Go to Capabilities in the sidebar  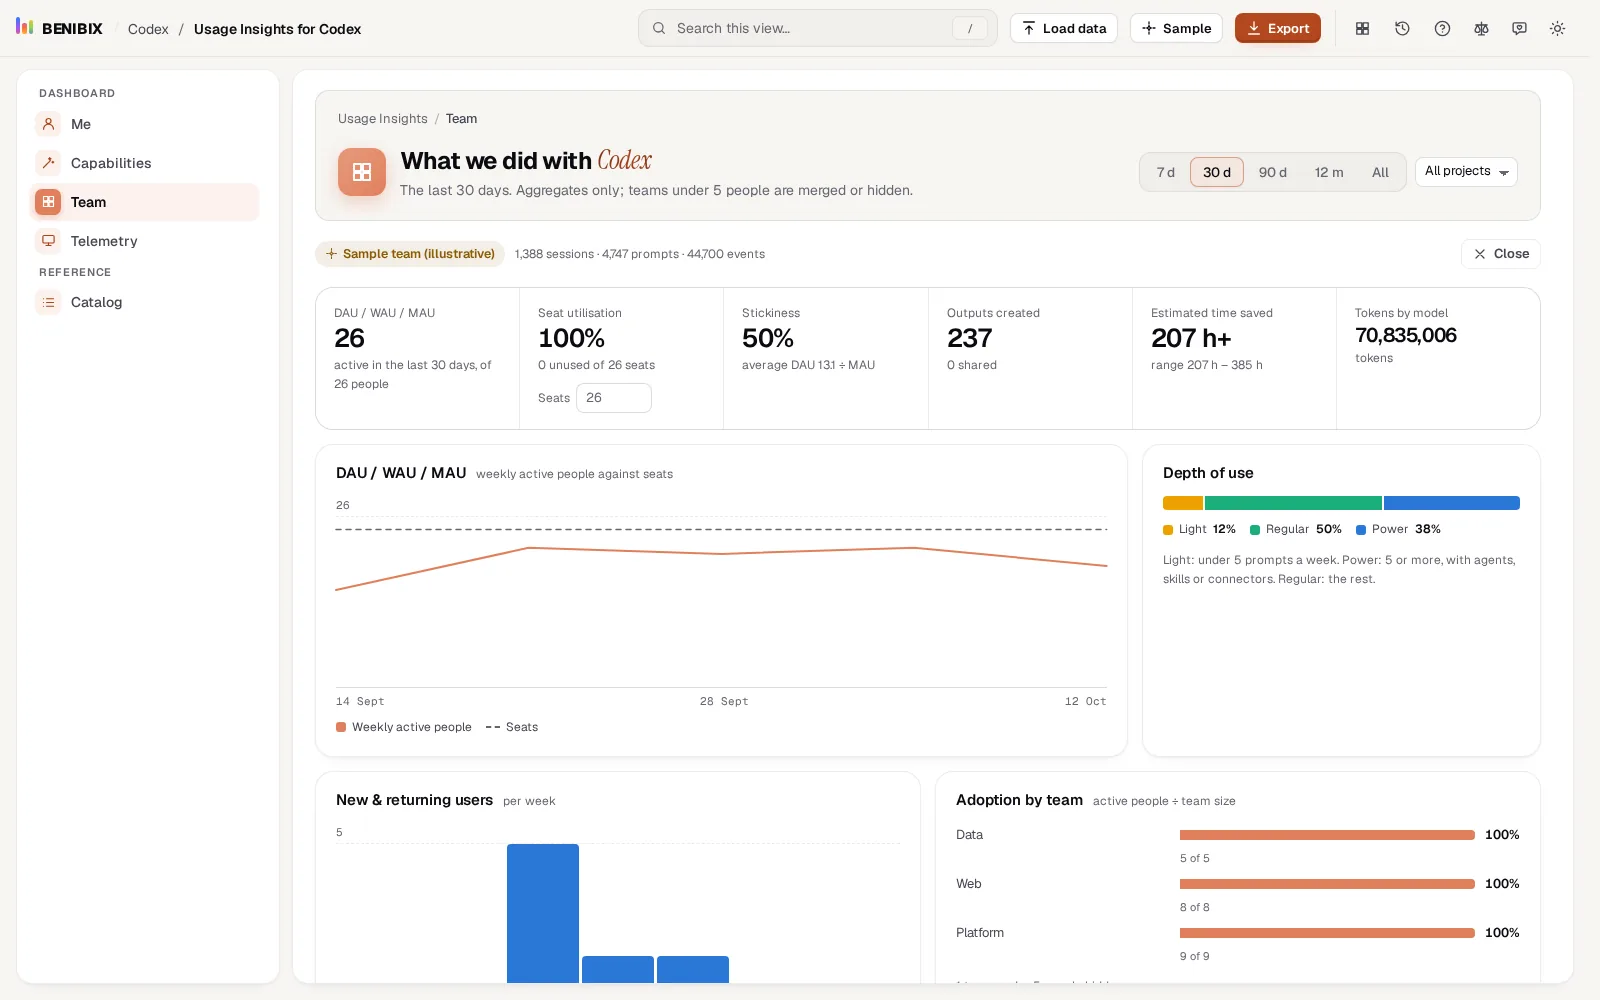(x=145, y=163)
